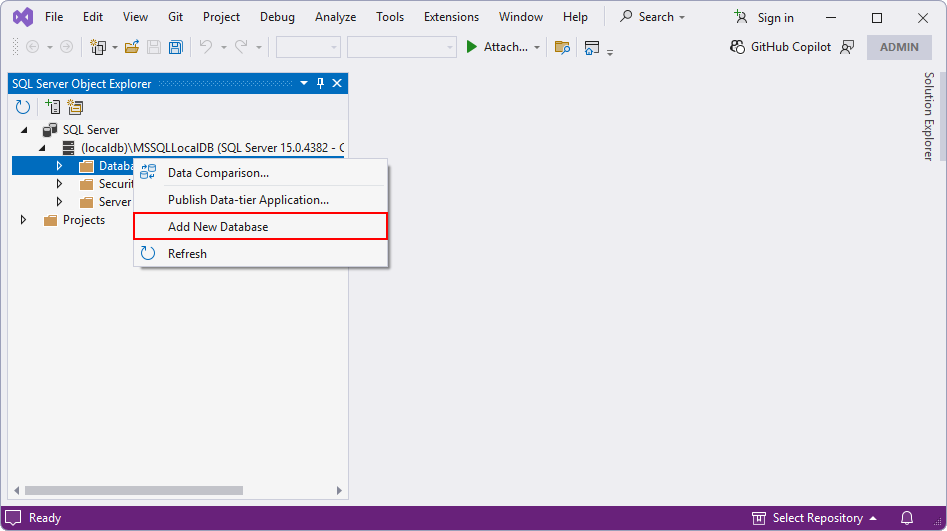Screen dimensions: 947x531
Task: Click the green Attach start arrow
Action: 472,47
